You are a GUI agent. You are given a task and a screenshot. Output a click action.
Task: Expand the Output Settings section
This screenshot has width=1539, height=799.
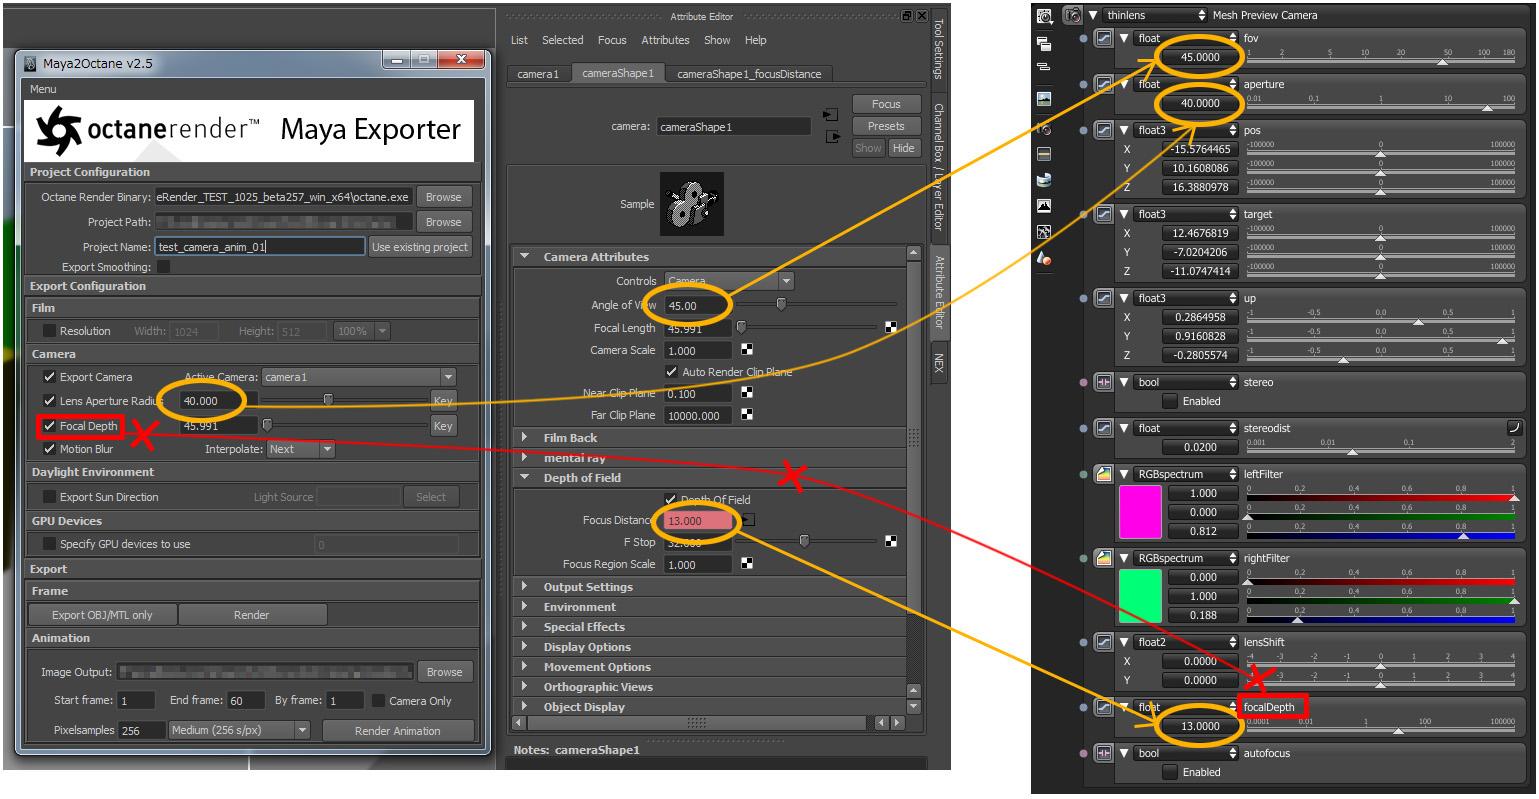click(525, 587)
